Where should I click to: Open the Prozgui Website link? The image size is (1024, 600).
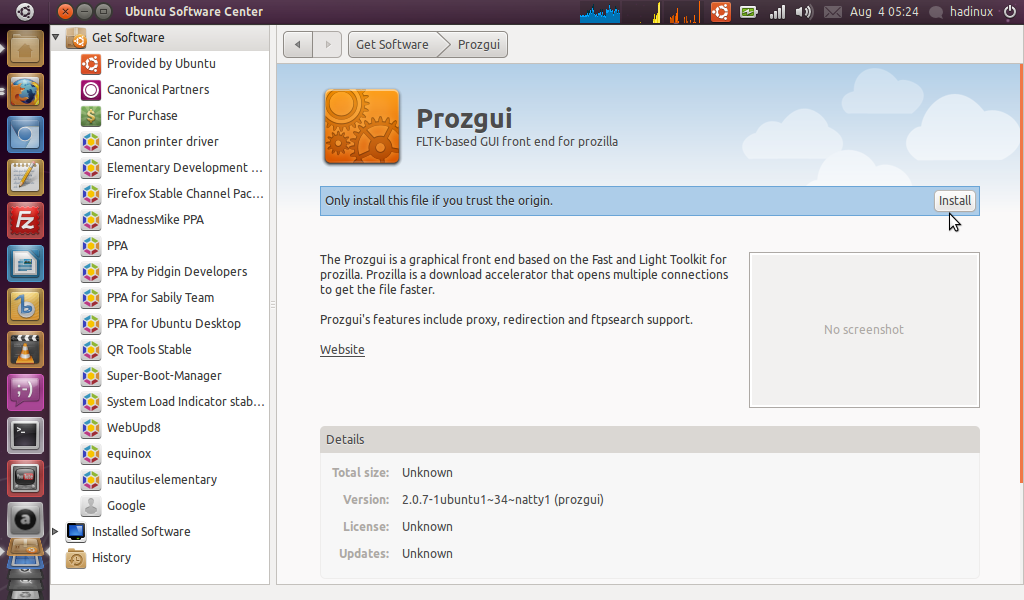click(x=342, y=349)
